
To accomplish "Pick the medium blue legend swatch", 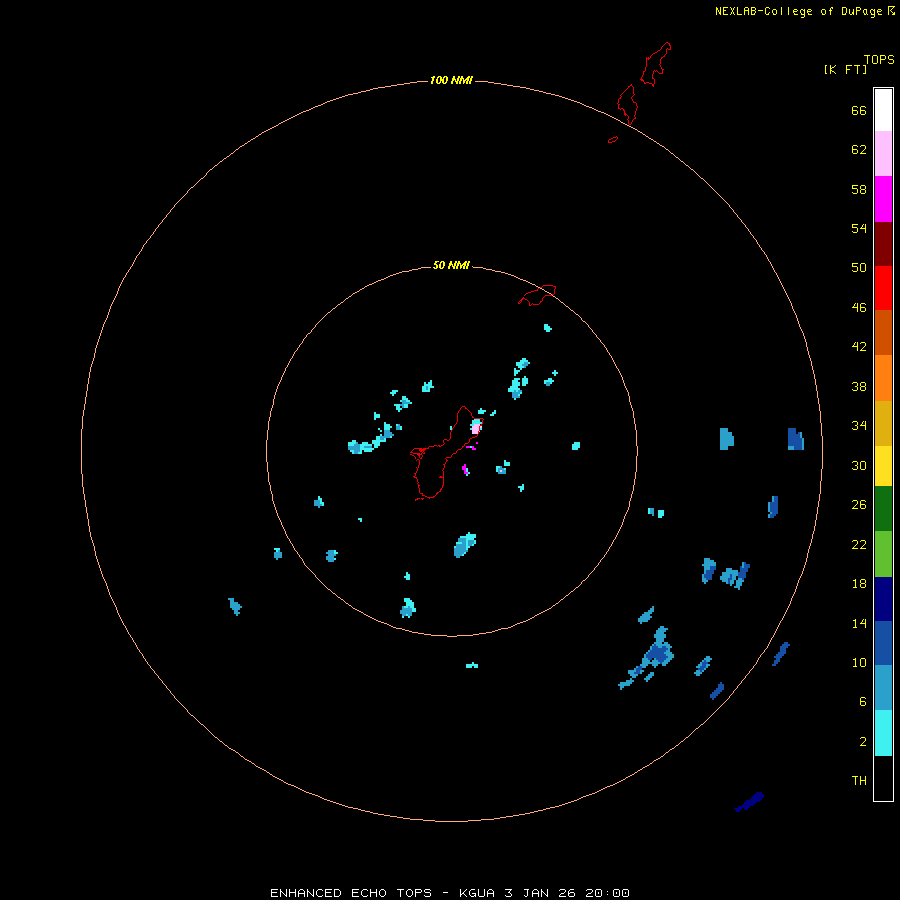I will point(883,643).
